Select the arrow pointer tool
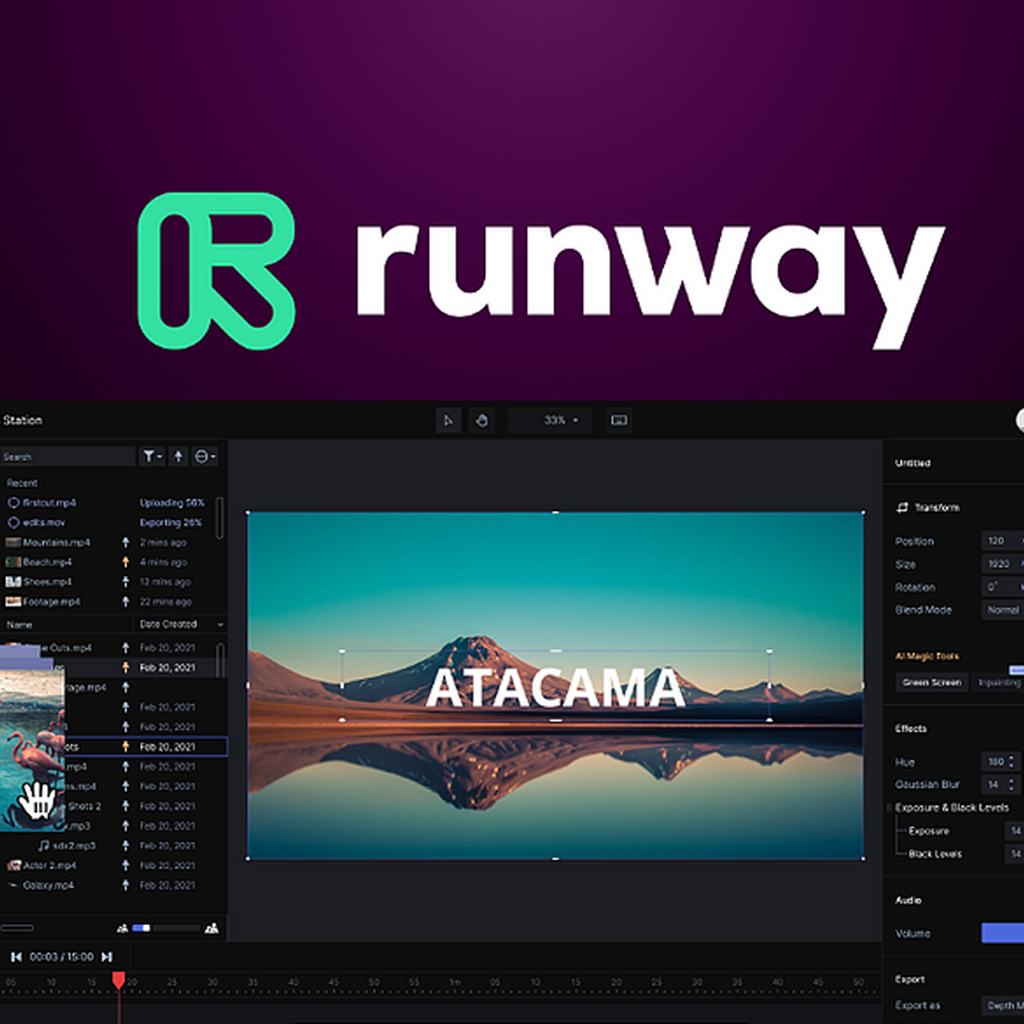This screenshot has height=1024, width=1024. coord(448,420)
